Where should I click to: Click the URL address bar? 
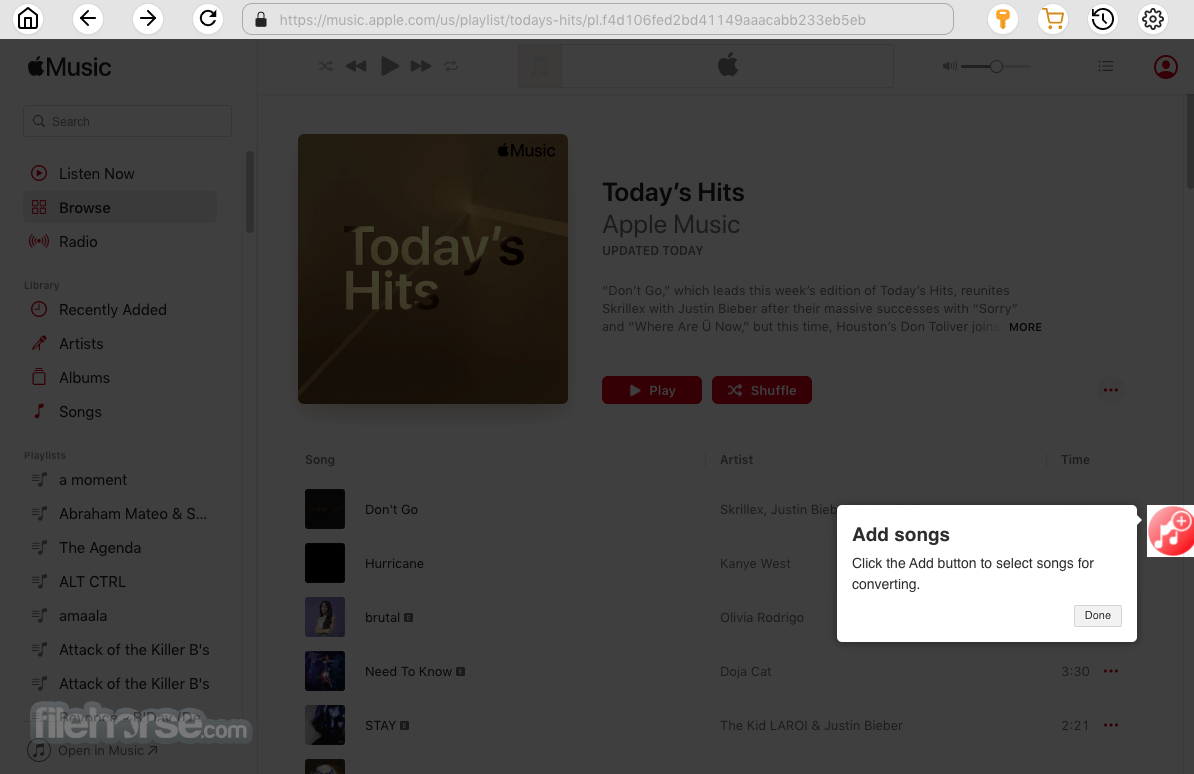(598, 19)
